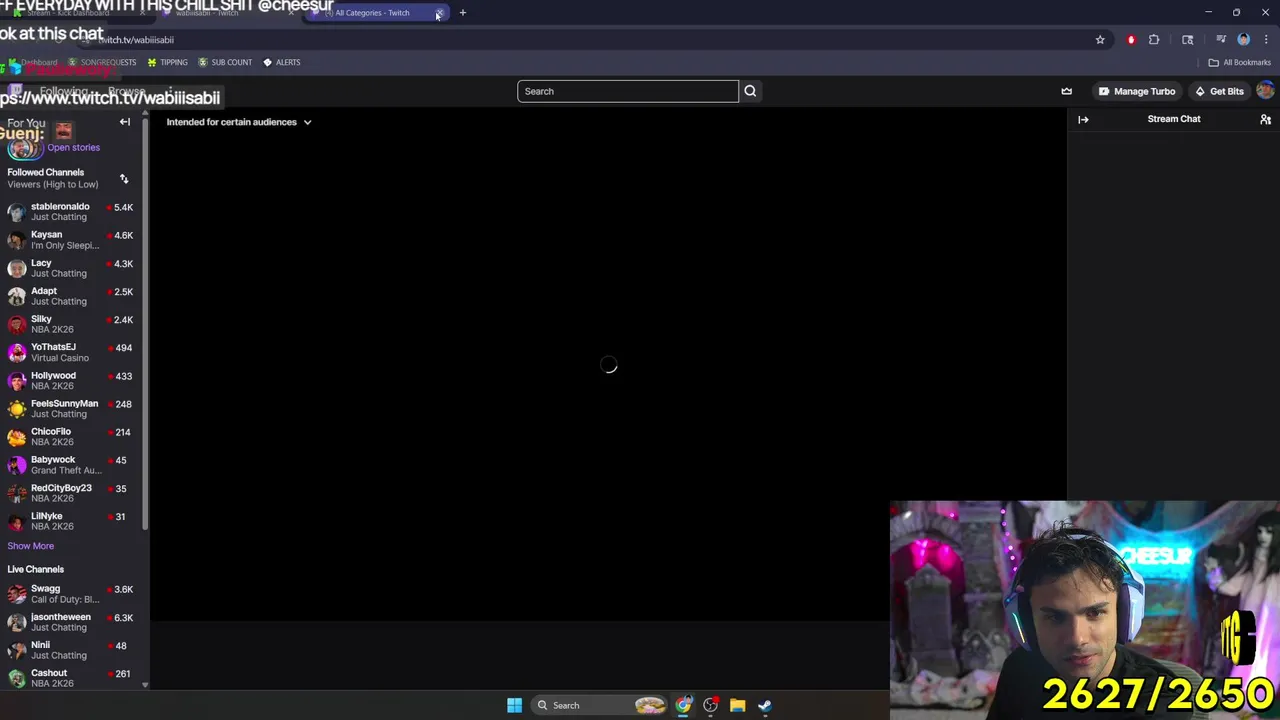Collapse the left sidebar arrow
This screenshot has height=720, width=1280.
tap(125, 122)
